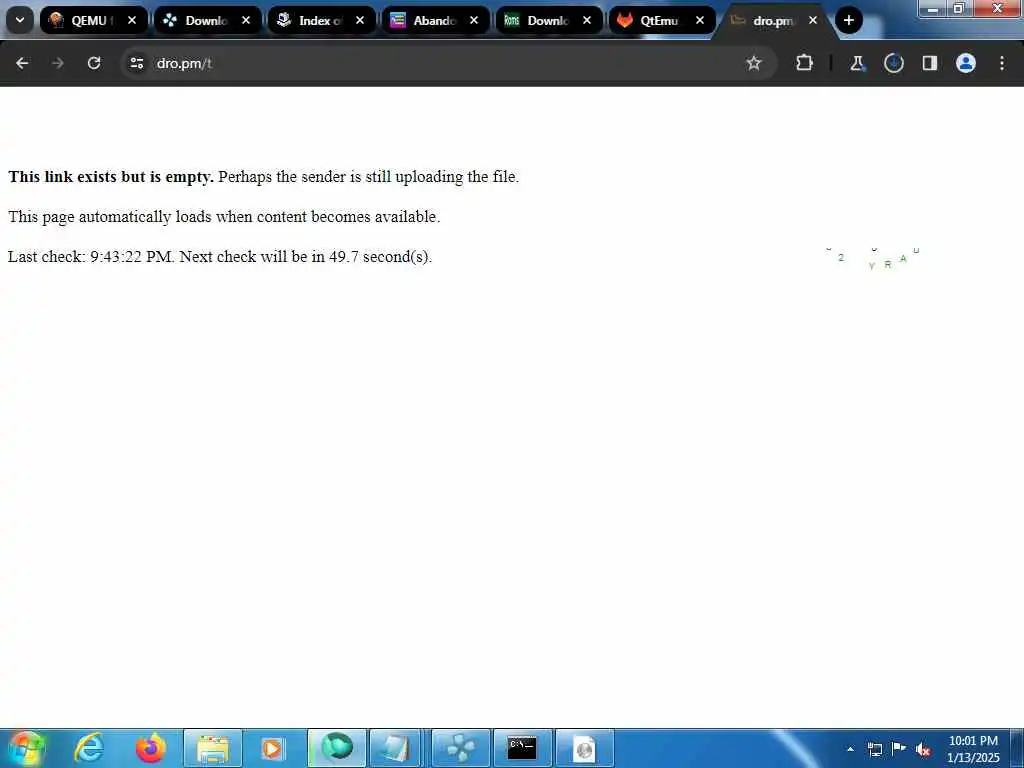Close the Roms Downlo tab

[587, 20]
